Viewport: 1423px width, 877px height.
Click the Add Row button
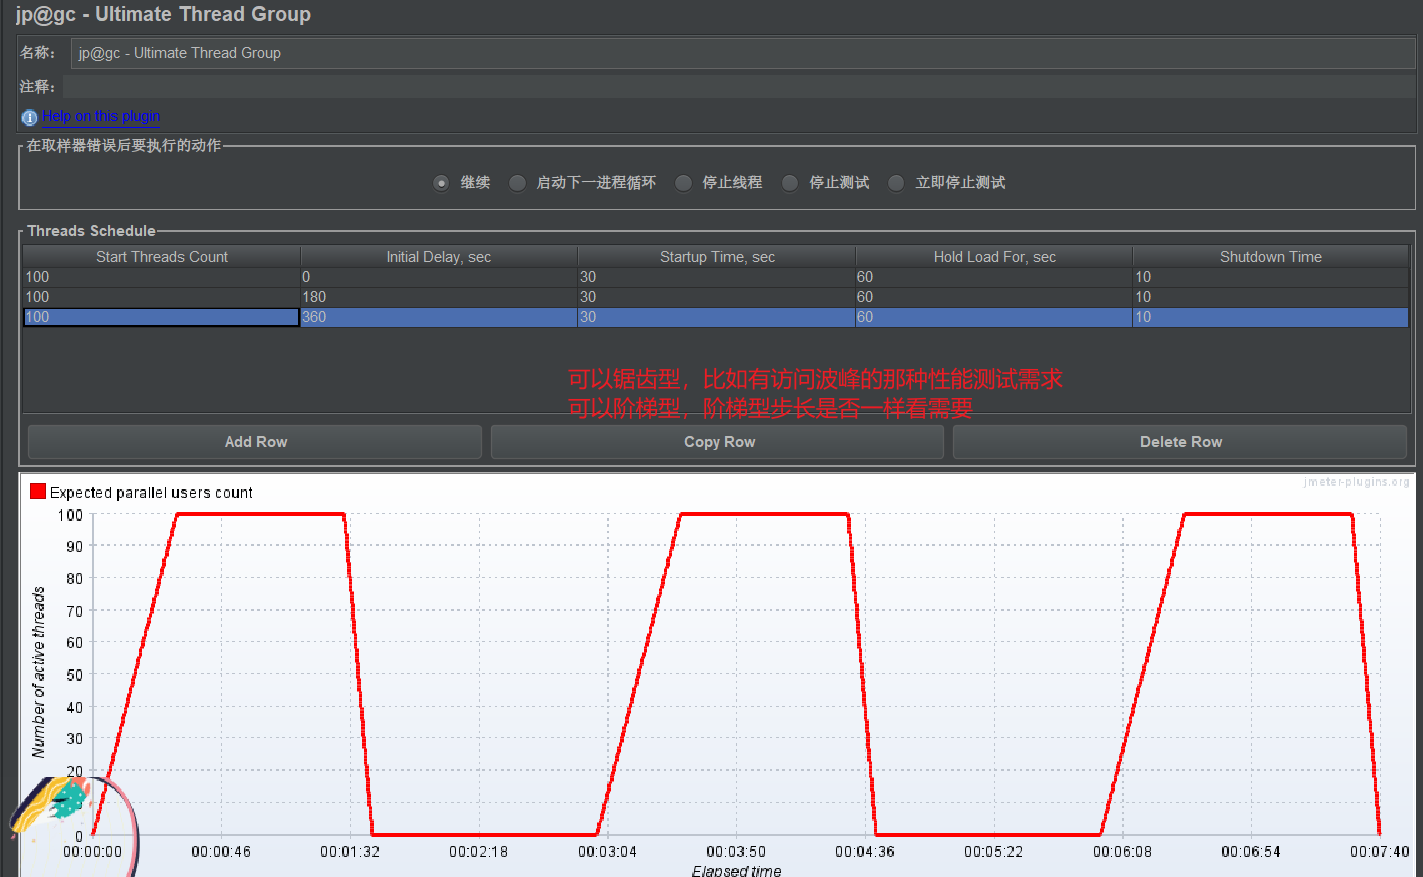255,442
